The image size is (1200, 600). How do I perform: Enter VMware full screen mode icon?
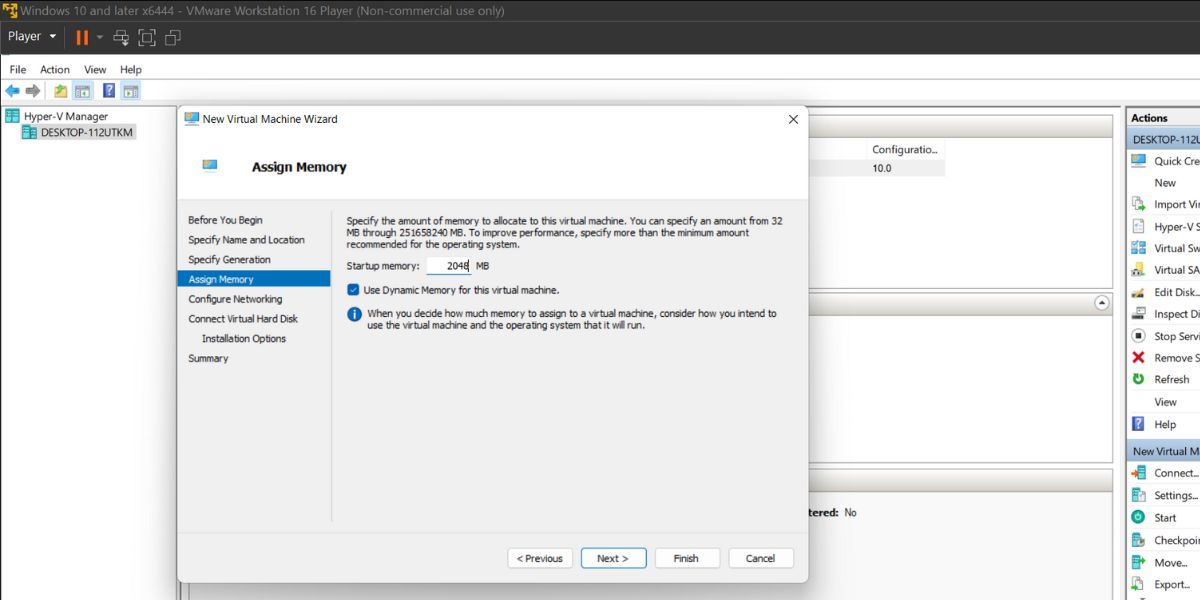point(147,37)
